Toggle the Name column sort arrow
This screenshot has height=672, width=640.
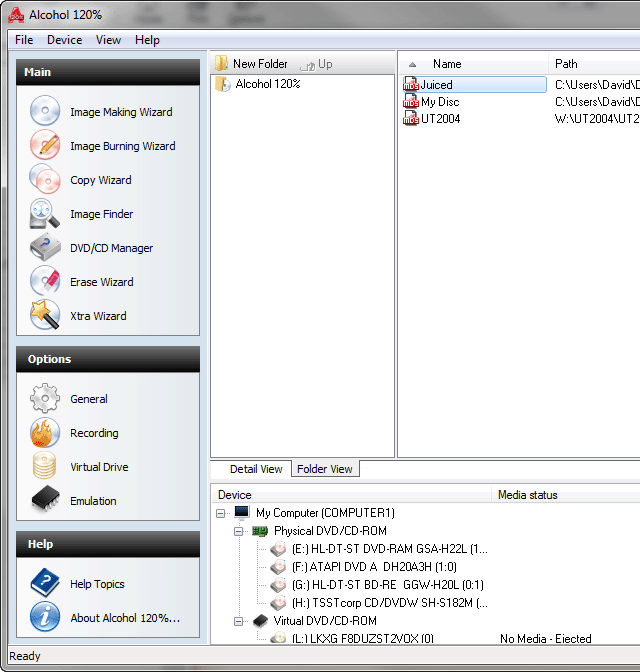pyautogui.click(x=412, y=64)
